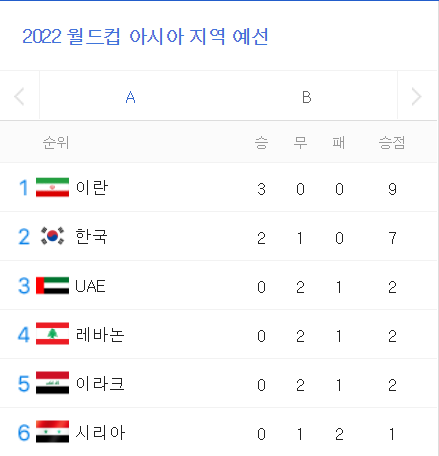Select the 레바논 team name

(100, 335)
